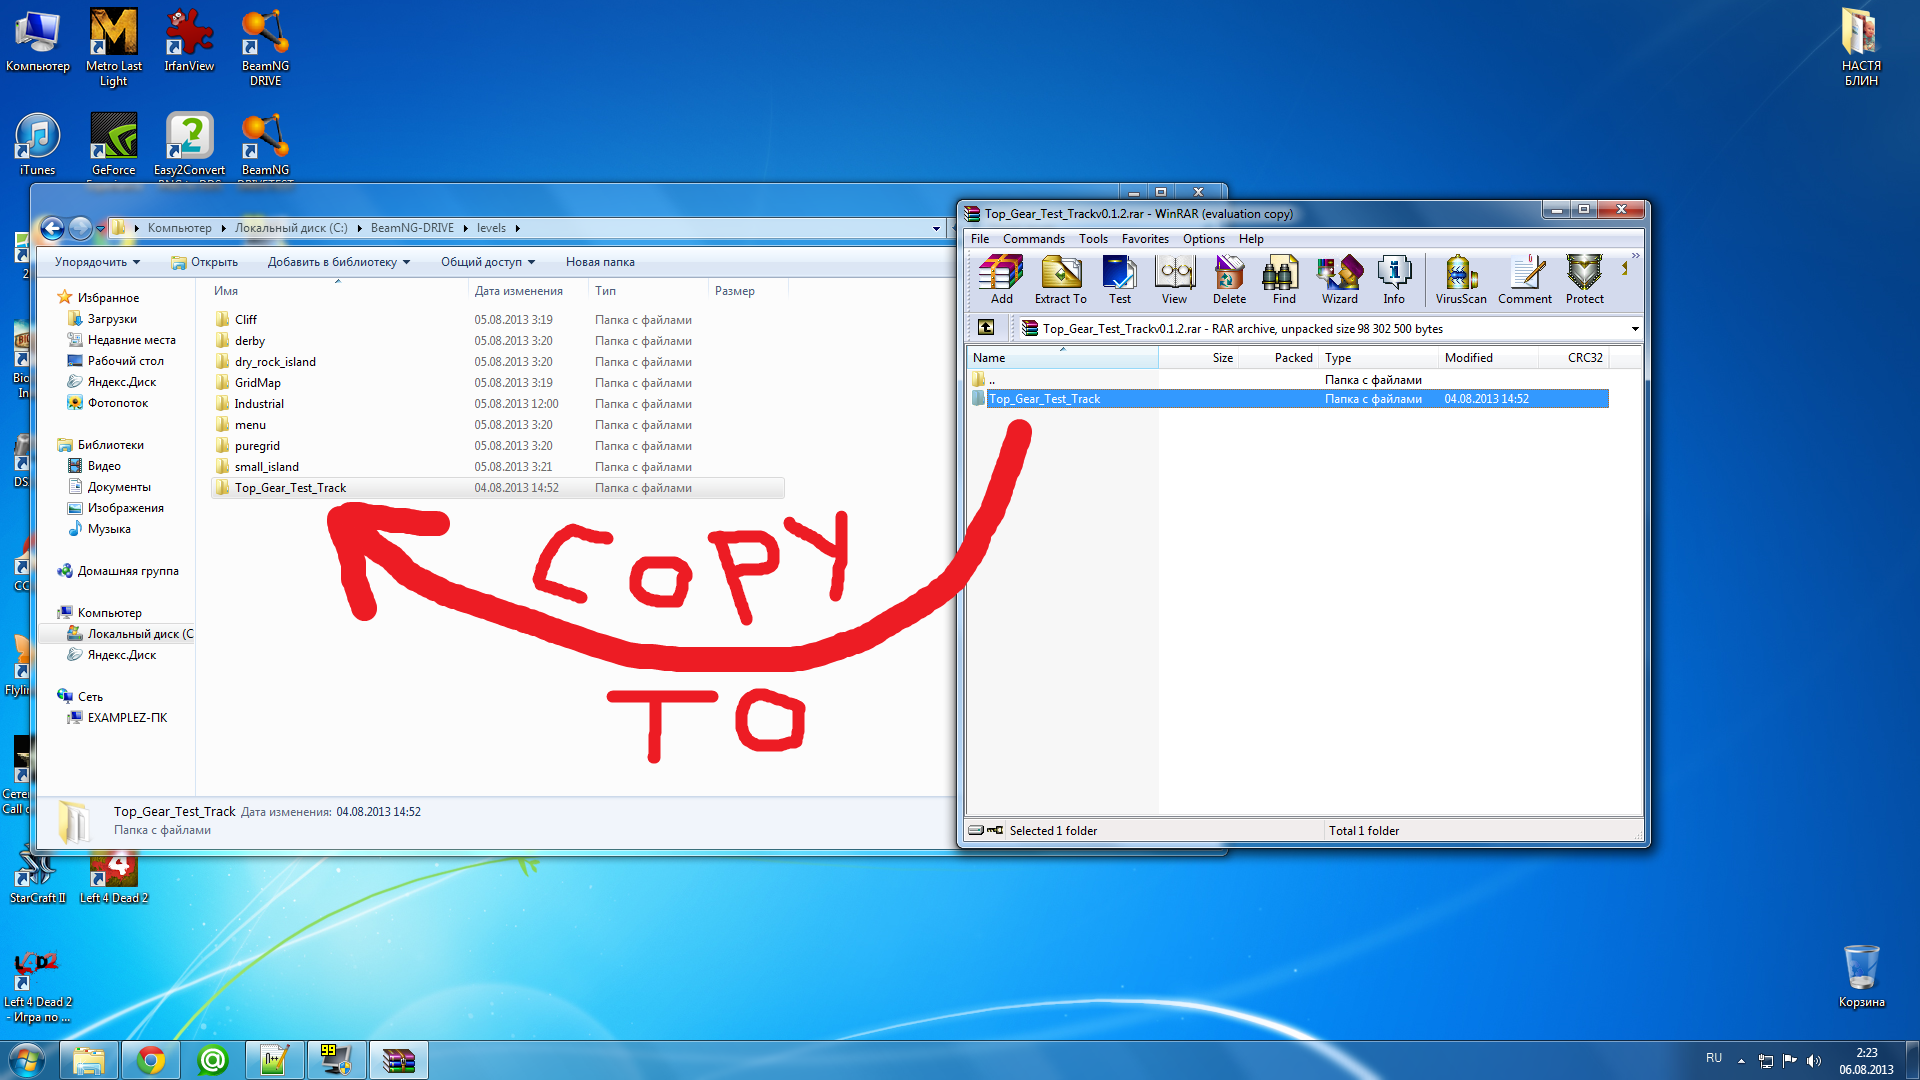
Task: Select the Загрузки item in sidebar
Action: click(x=112, y=319)
